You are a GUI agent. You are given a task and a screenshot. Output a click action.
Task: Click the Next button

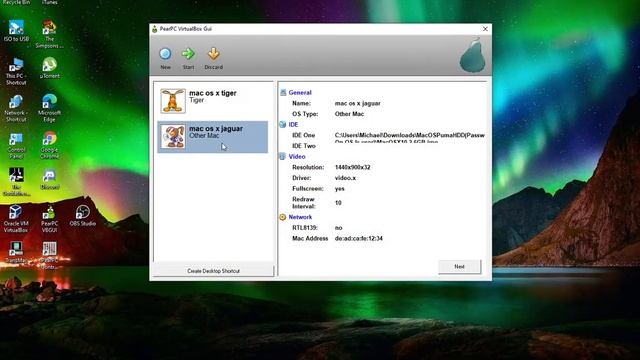460,267
